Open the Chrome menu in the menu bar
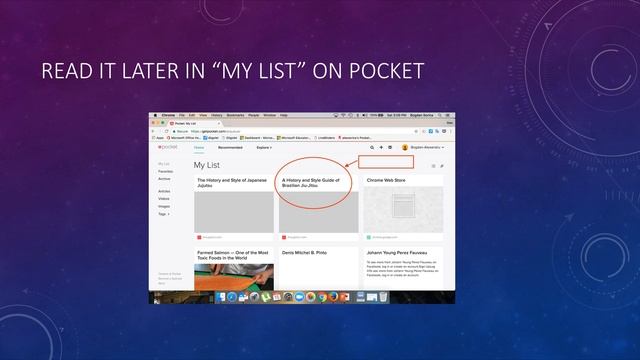The width and height of the screenshot is (640, 360). click(x=168, y=116)
